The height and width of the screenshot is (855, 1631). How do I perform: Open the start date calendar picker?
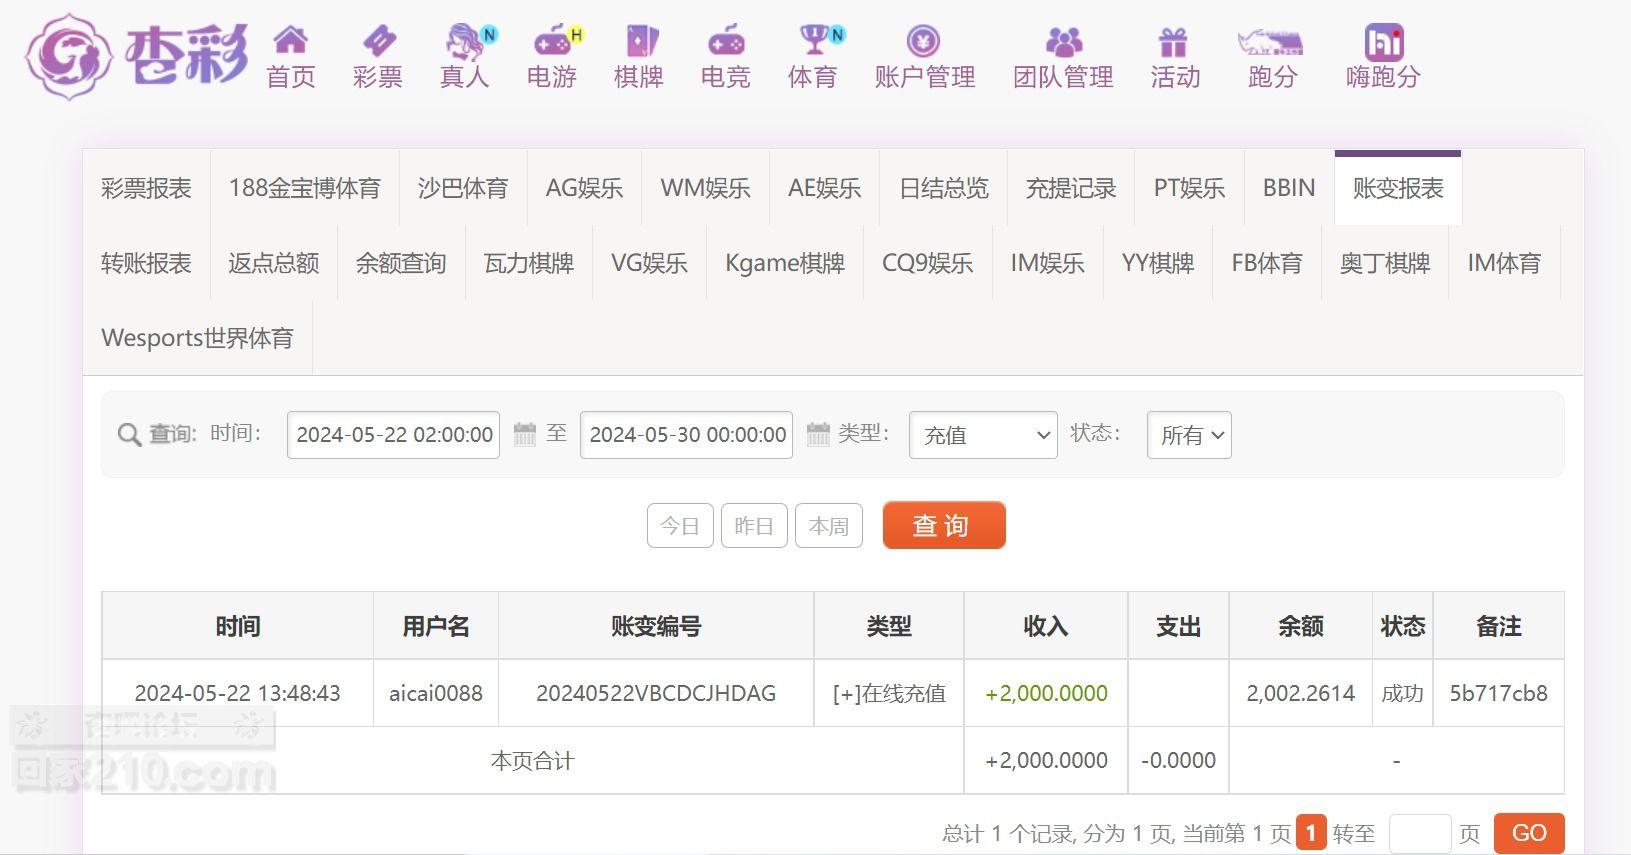coord(525,434)
